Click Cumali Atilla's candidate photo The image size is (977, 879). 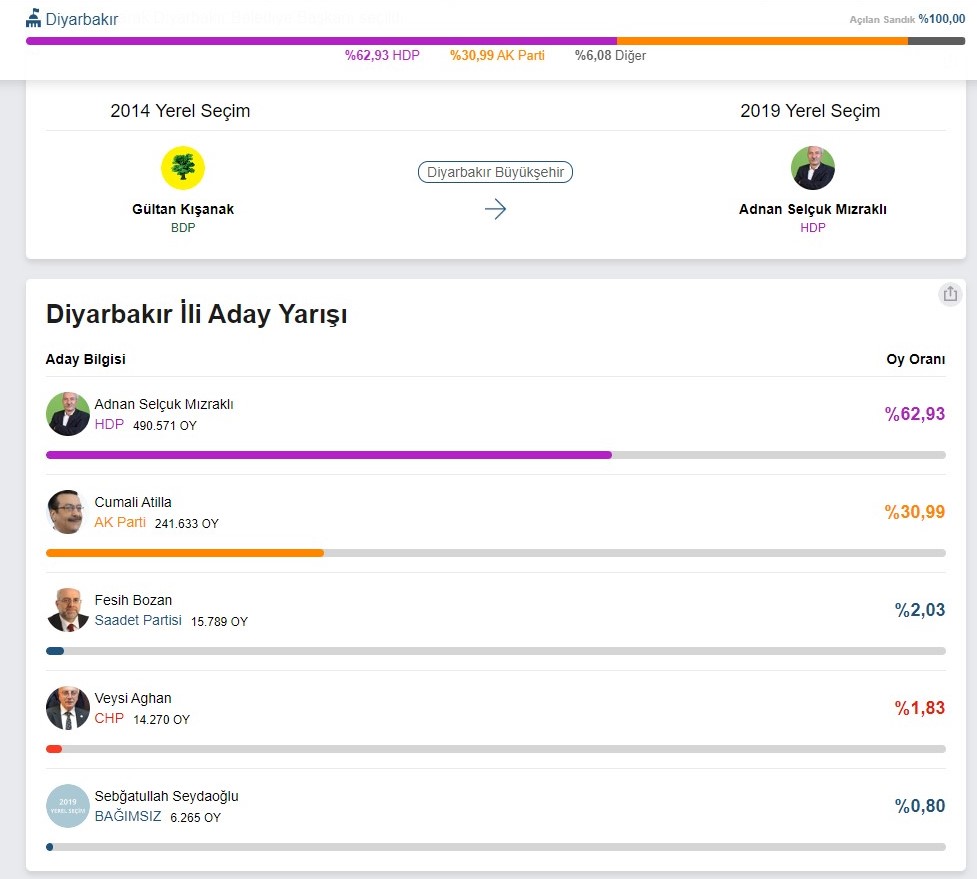[x=66, y=512]
